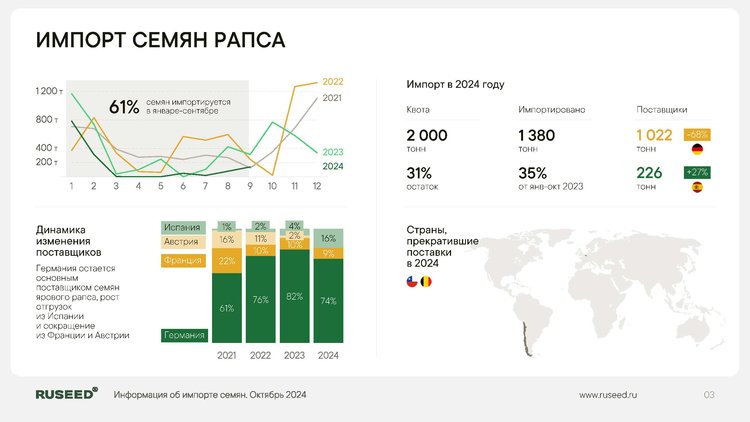Select the Франция legend label
Viewport: 750px width, 422px height.
[183, 260]
